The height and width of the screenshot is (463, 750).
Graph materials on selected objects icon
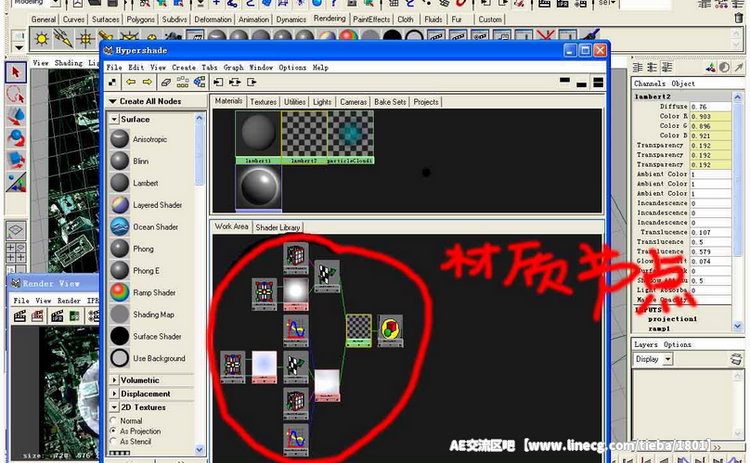(199, 82)
